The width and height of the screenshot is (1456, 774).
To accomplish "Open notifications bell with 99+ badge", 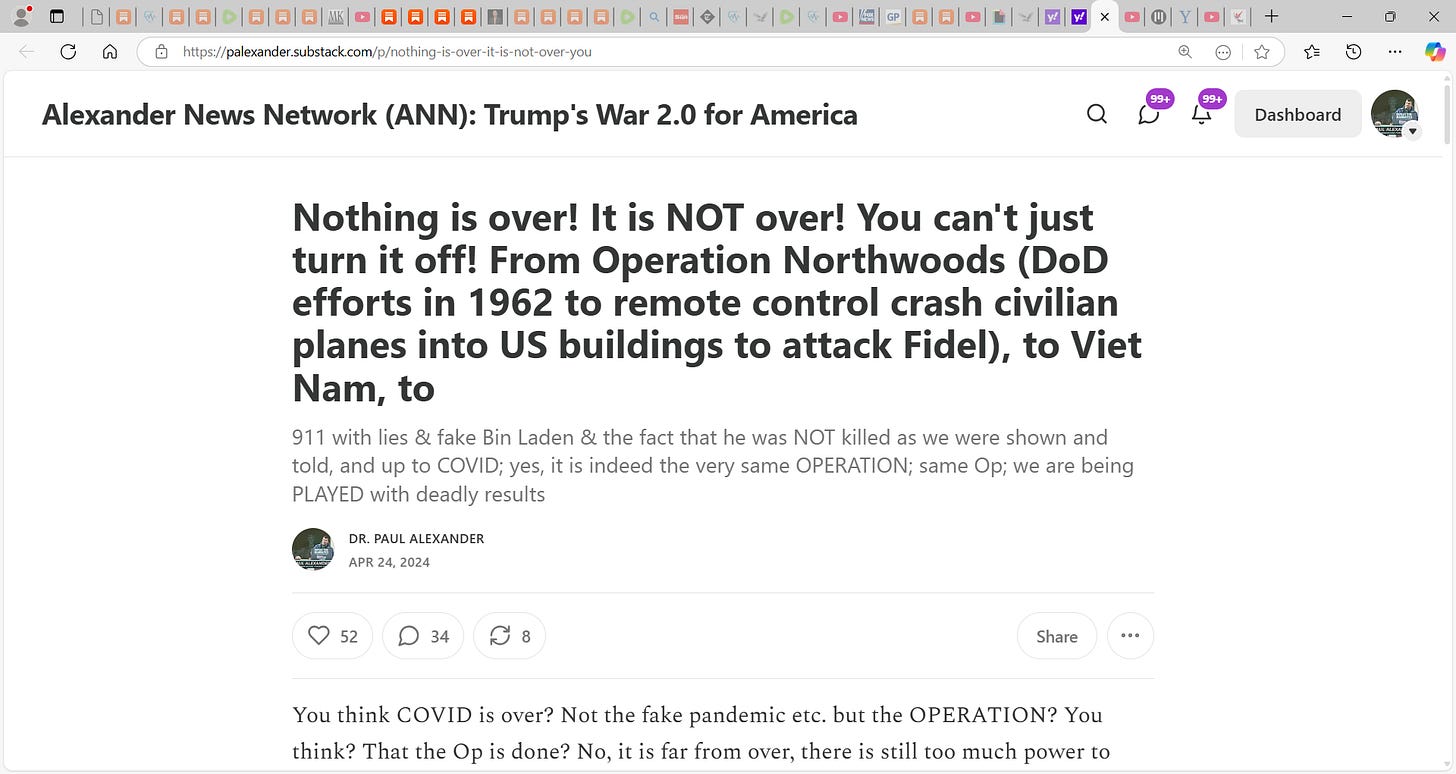I will (1202, 114).
